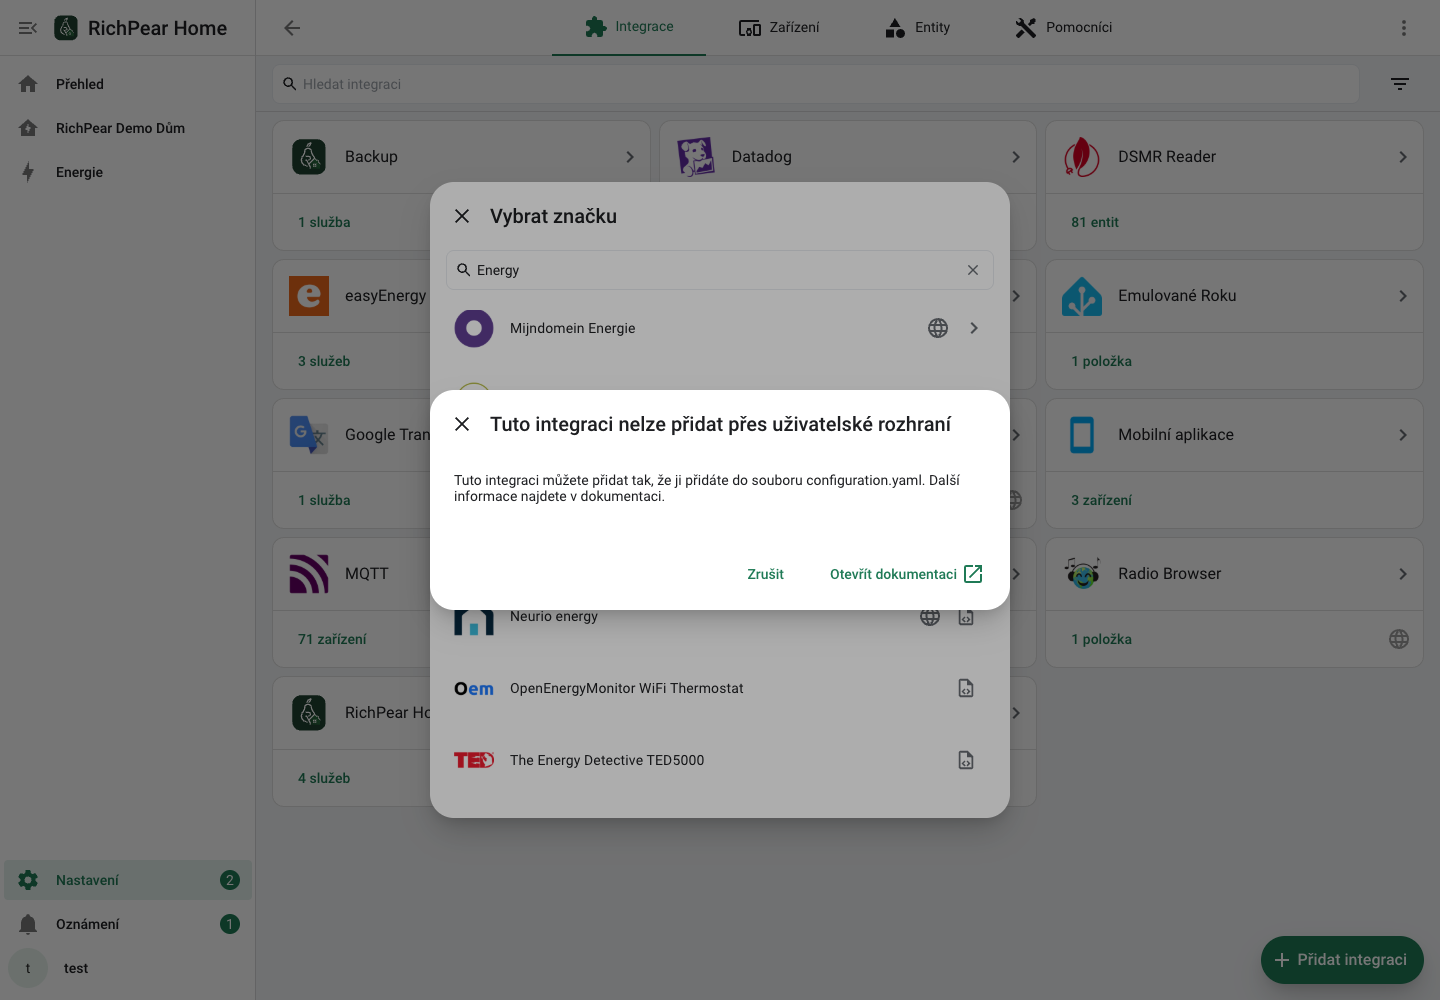Expand the Backup card chevron
This screenshot has height=1000, width=1440.
tap(630, 157)
